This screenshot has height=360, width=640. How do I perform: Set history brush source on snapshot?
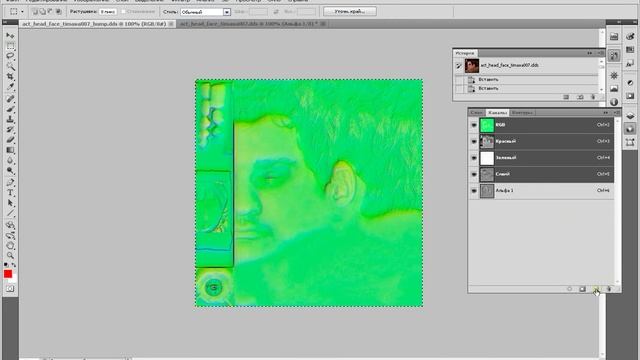coord(459,65)
